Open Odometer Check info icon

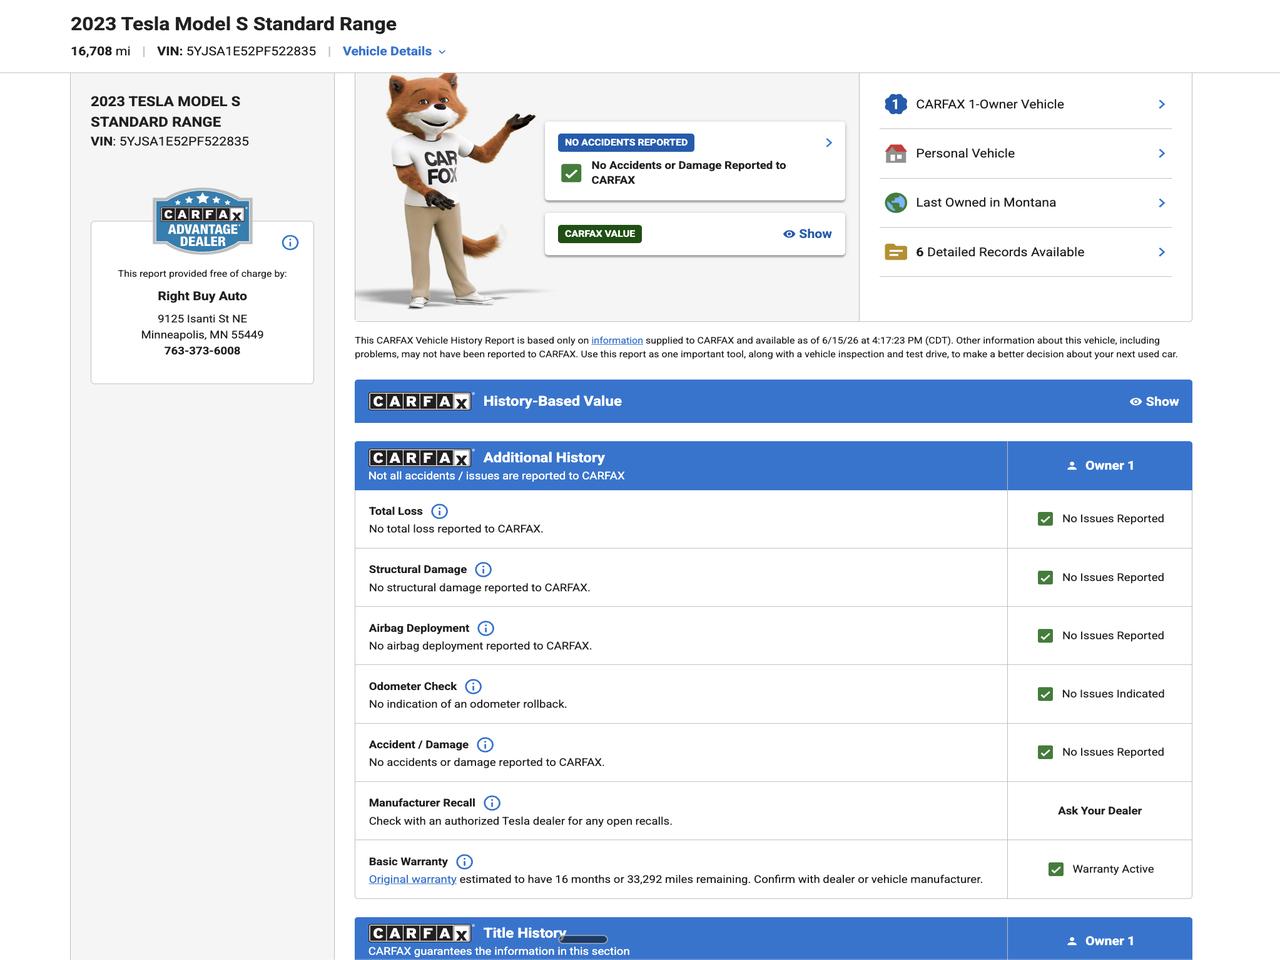473,687
